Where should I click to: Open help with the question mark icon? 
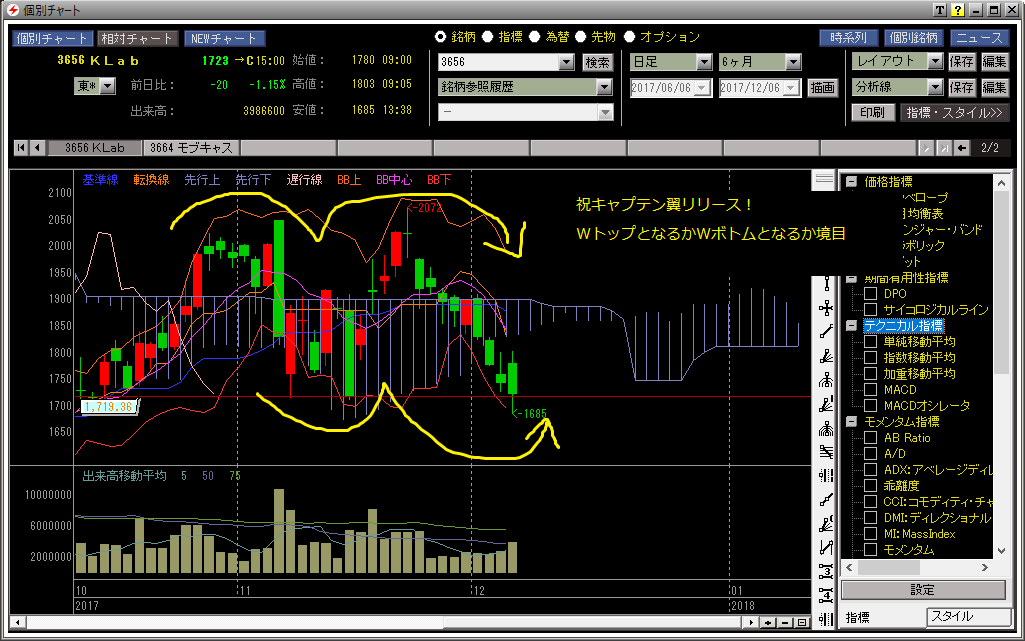pos(958,10)
